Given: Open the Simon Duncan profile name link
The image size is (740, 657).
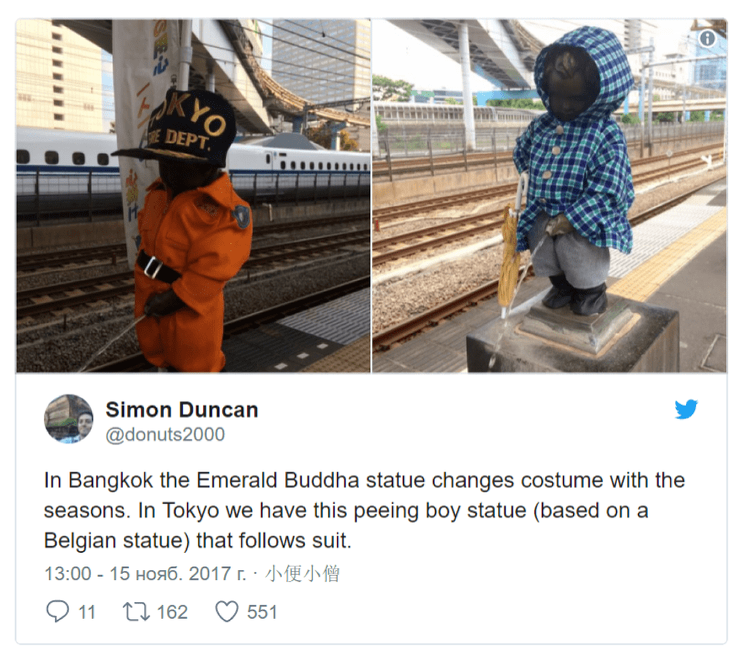Looking at the screenshot, I should pyautogui.click(x=182, y=410).
